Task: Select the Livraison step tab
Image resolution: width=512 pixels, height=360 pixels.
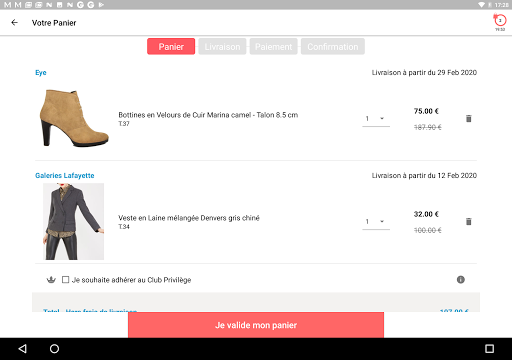Action: click(222, 46)
